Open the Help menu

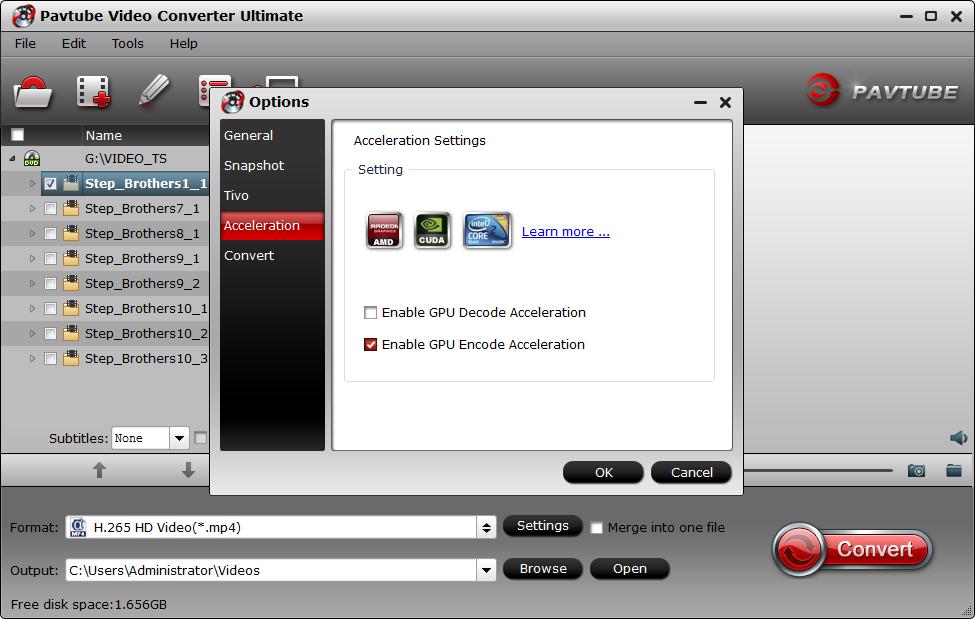pos(183,44)
